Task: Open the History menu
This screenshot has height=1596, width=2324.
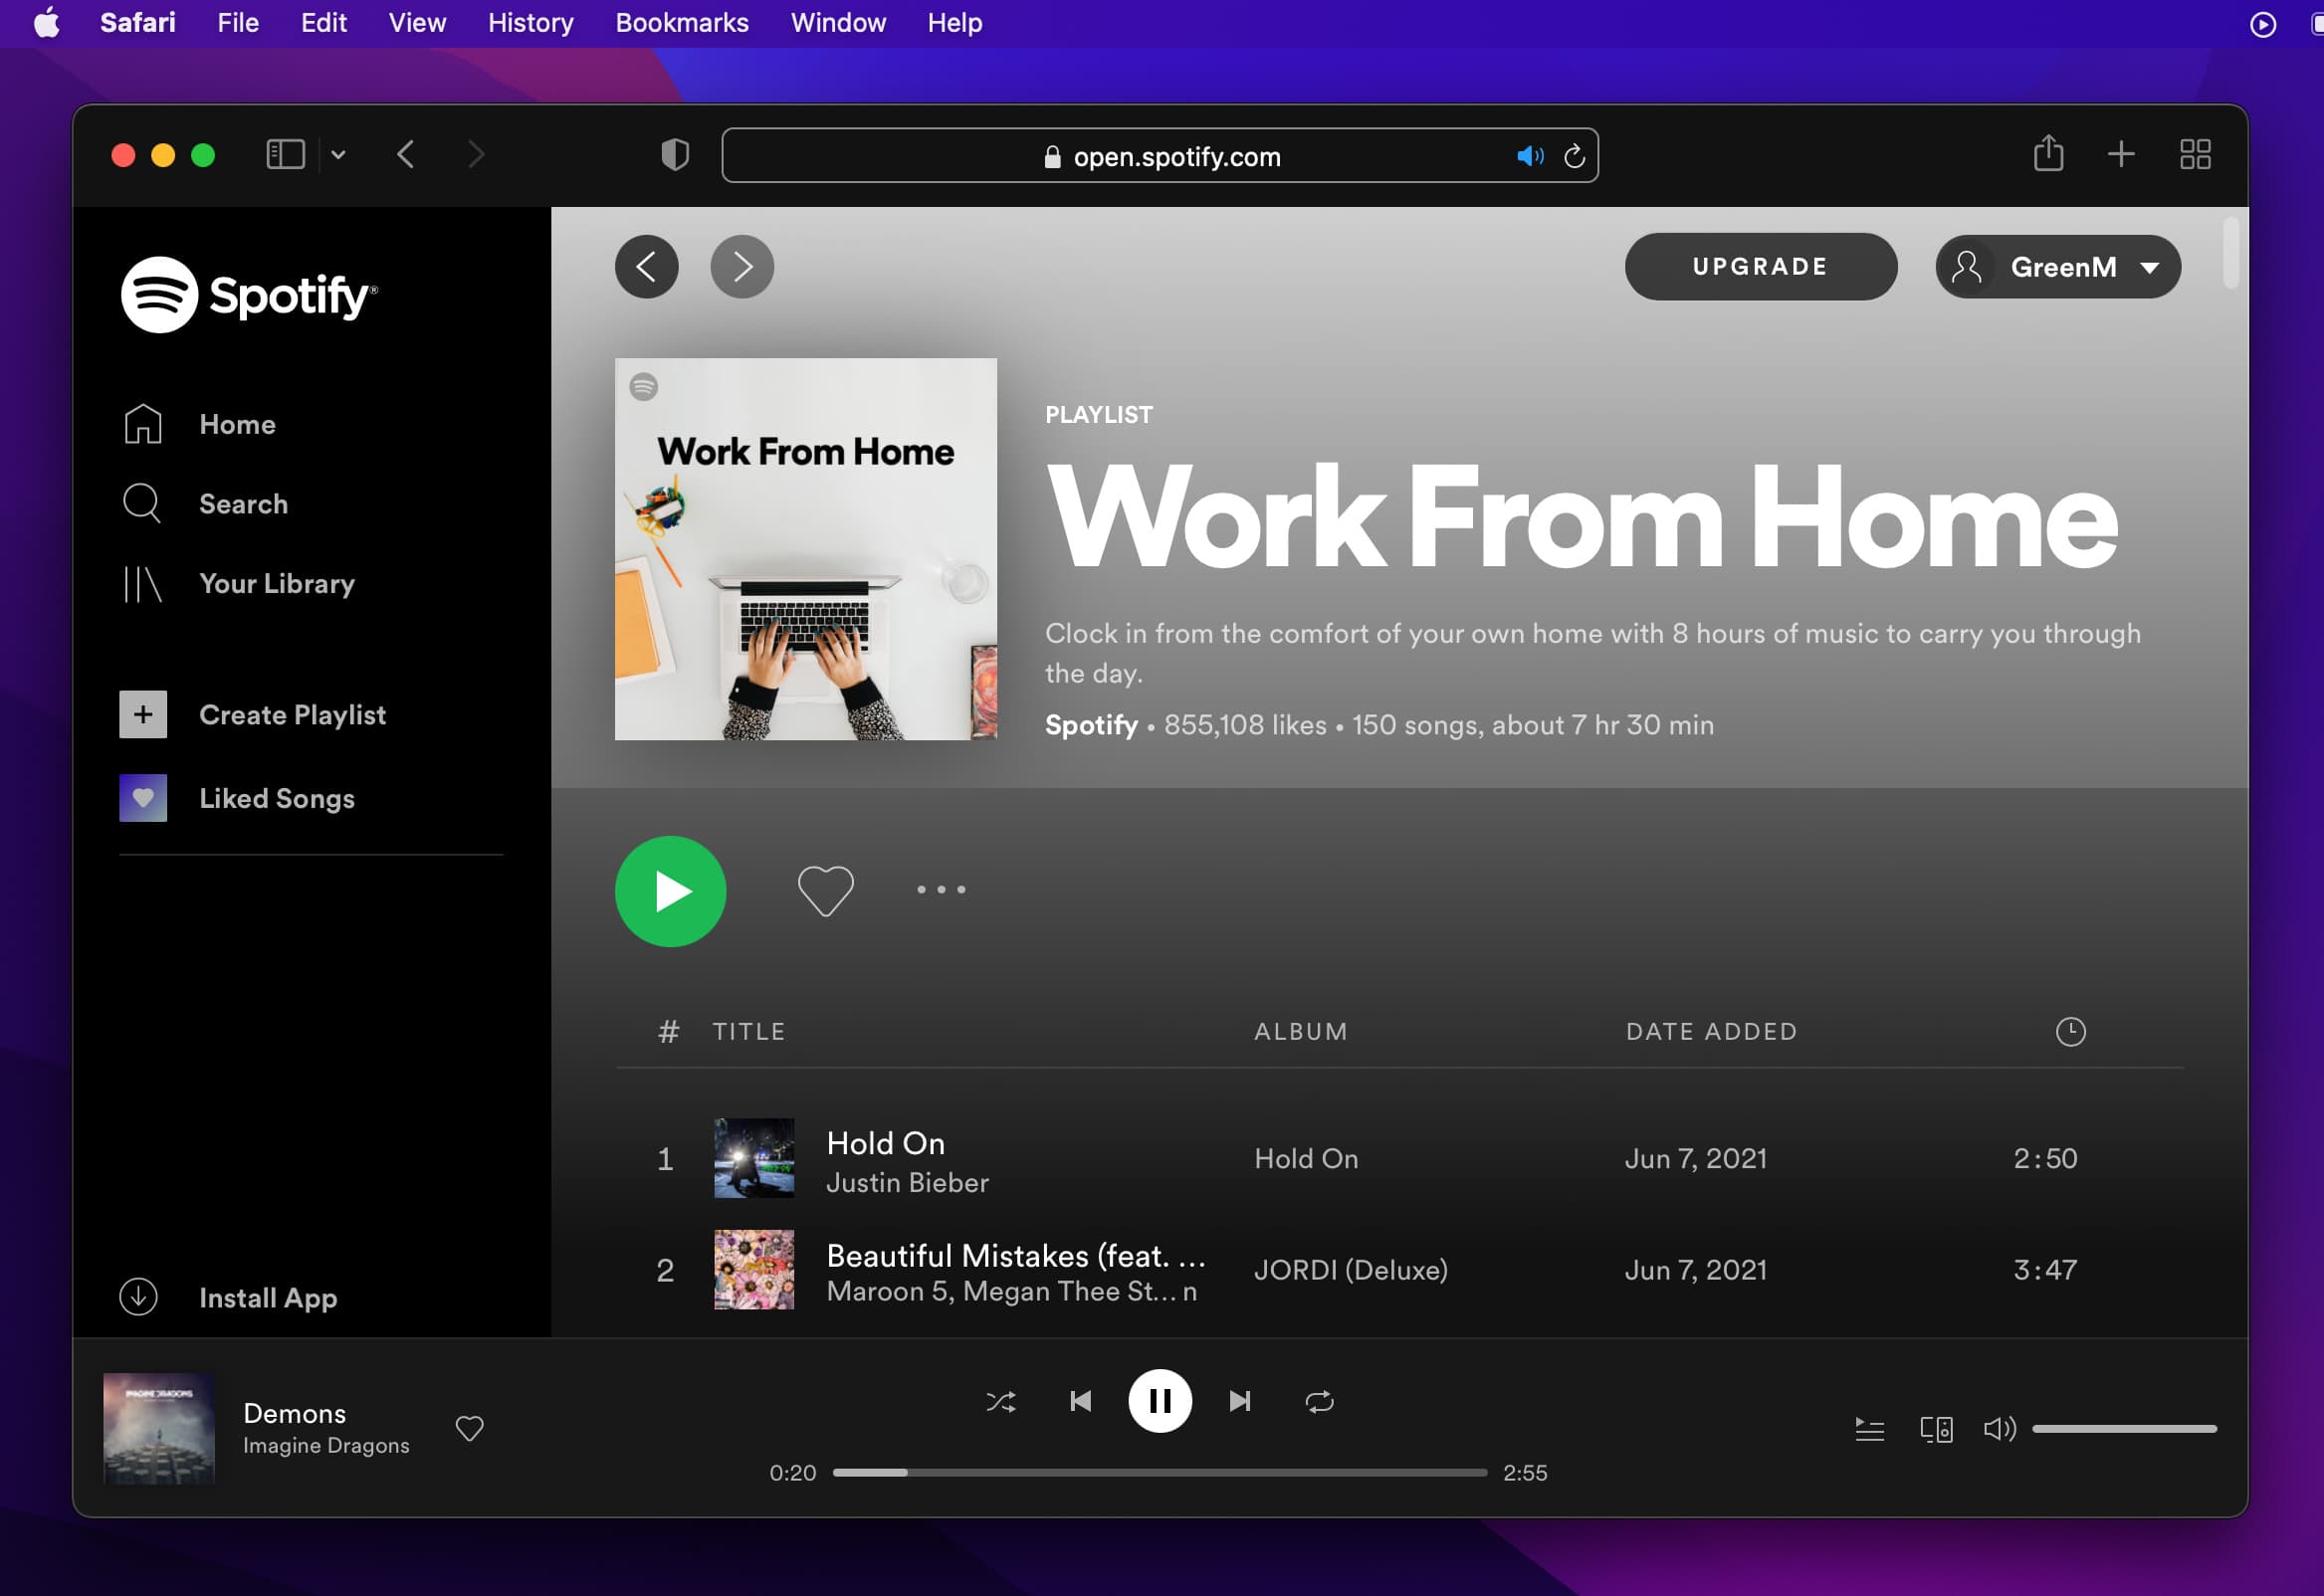Action: point(529,22)
